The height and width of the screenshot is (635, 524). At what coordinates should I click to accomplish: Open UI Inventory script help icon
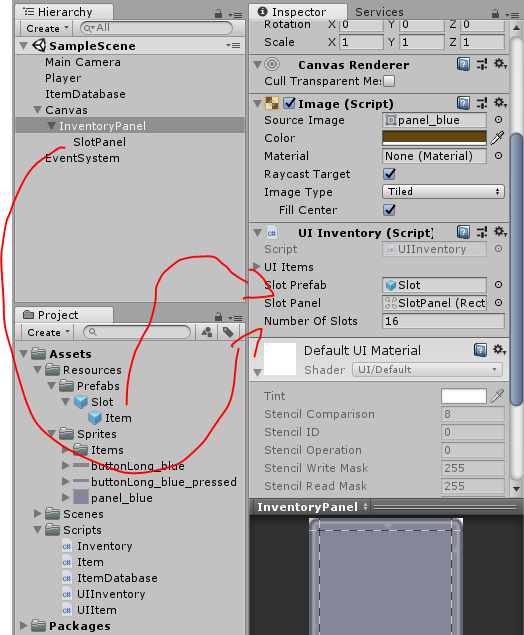(x=464, y=232)
